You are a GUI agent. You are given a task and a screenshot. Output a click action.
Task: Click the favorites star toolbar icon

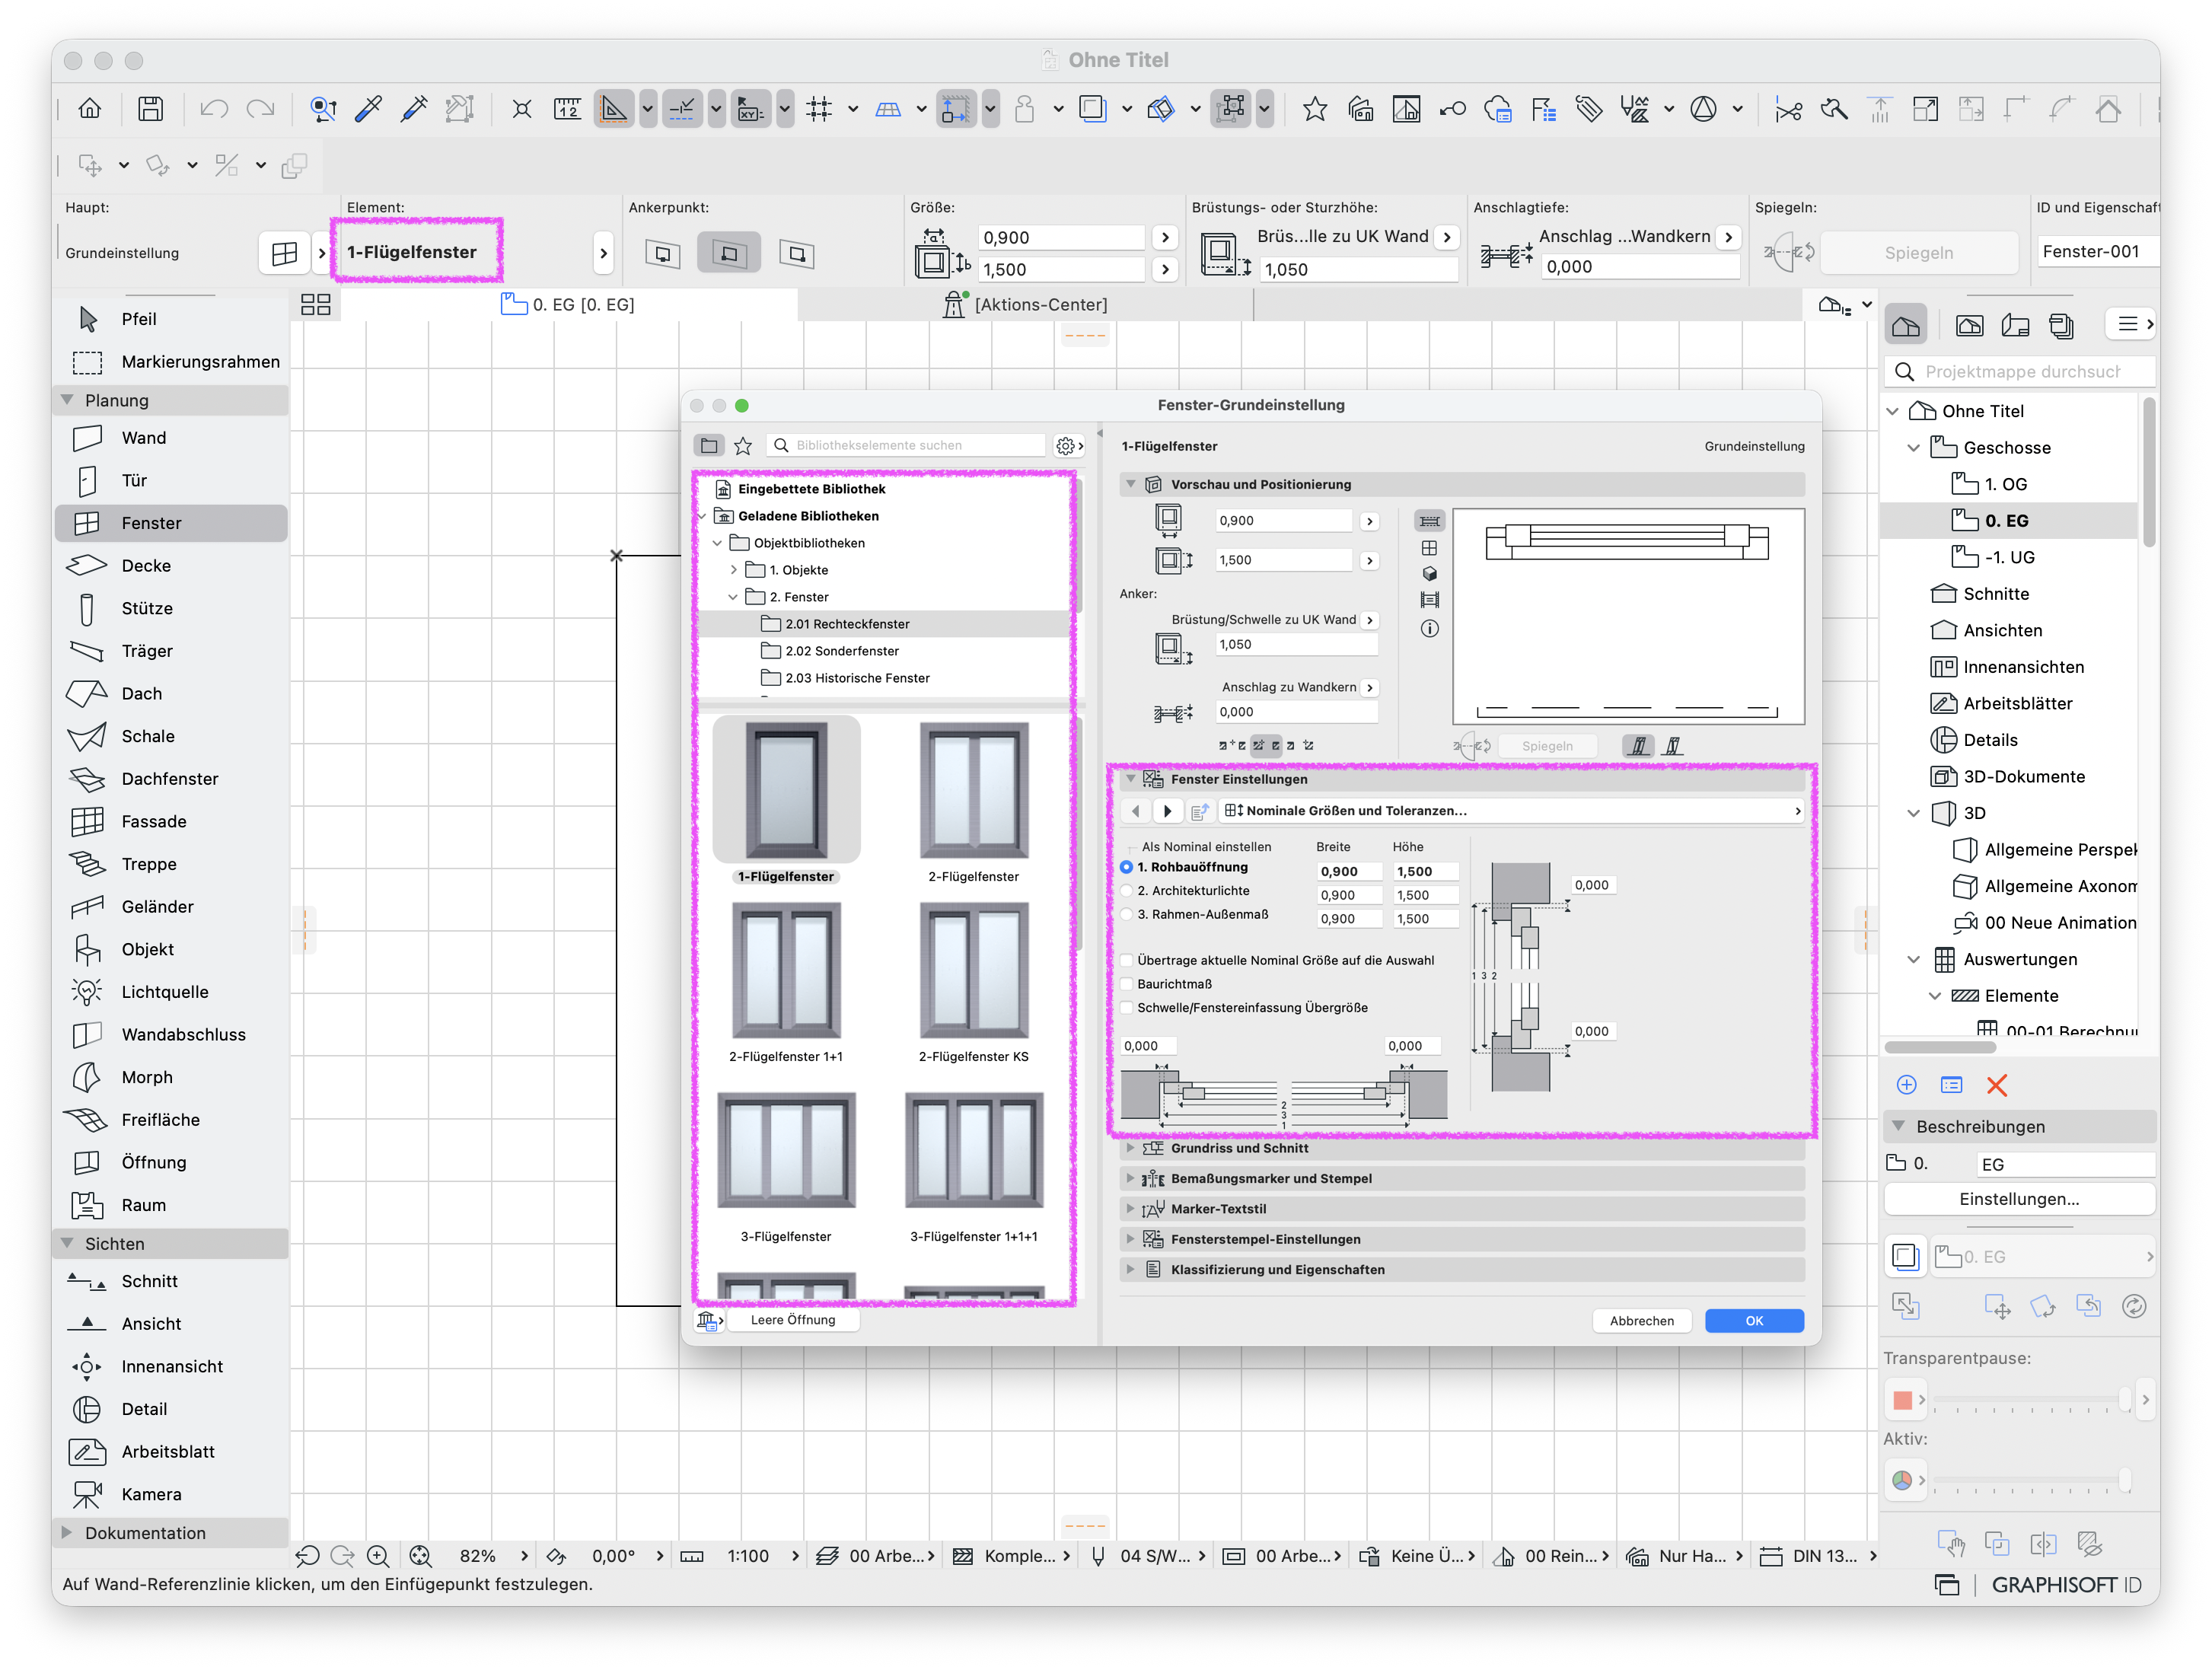[x=1314, y=108]
